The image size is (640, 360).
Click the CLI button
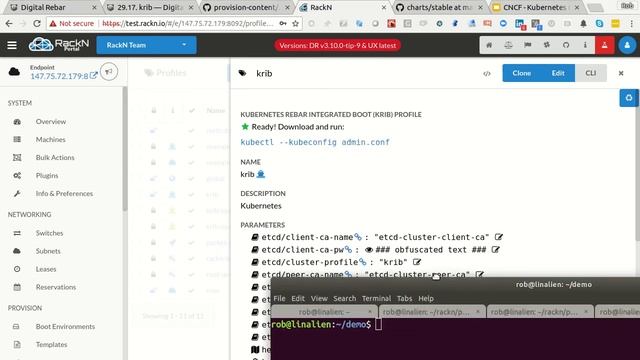[x=591, y=73]
